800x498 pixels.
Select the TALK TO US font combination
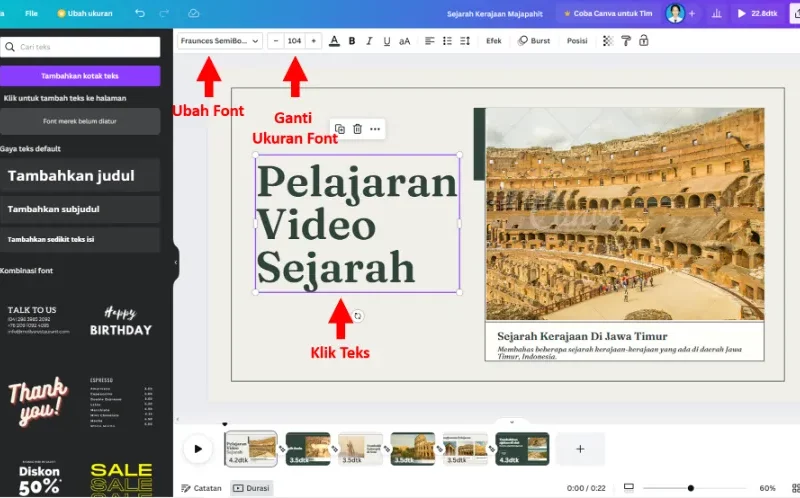coord(39,320)
